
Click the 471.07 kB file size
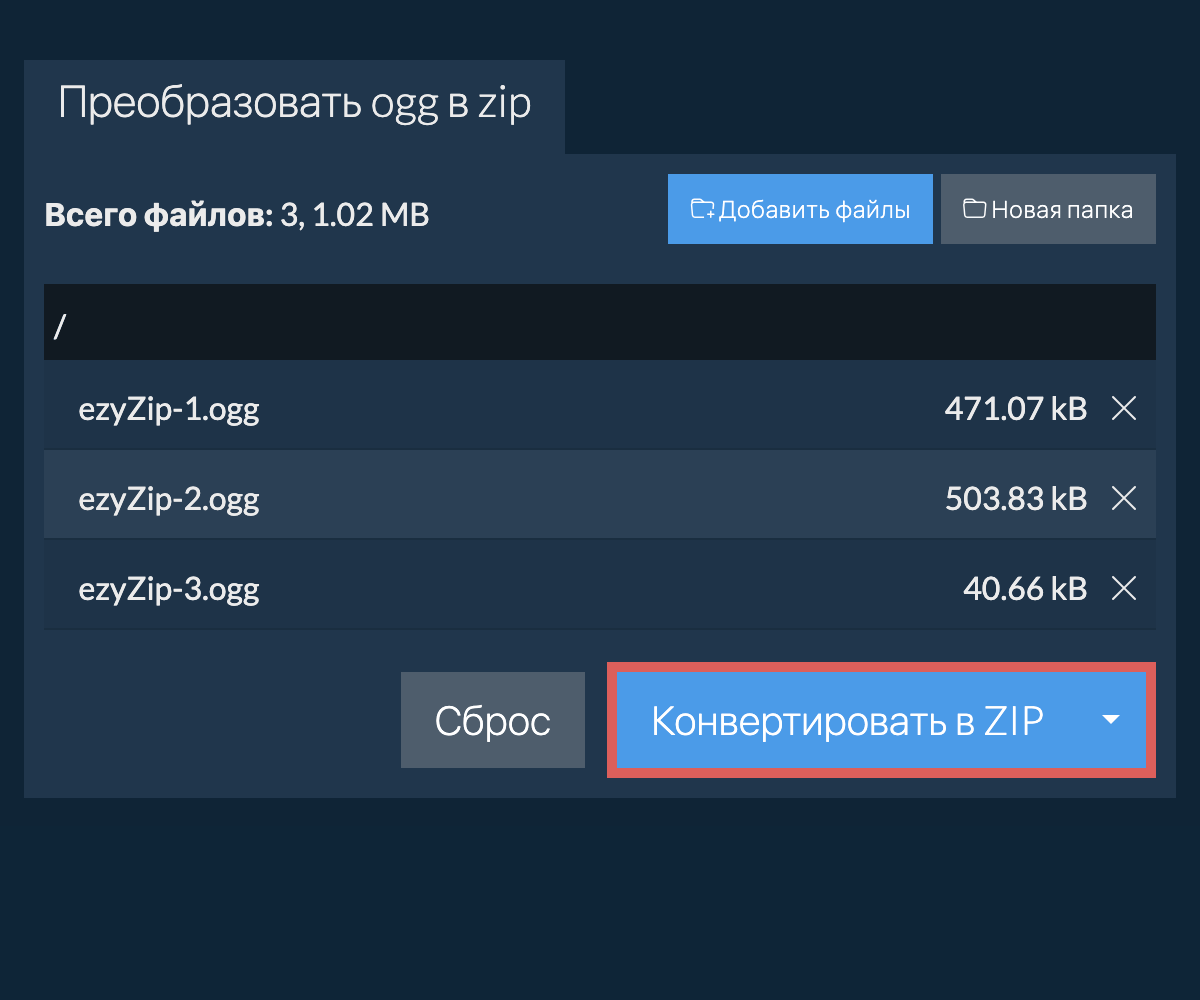(x=1015, y=408)
